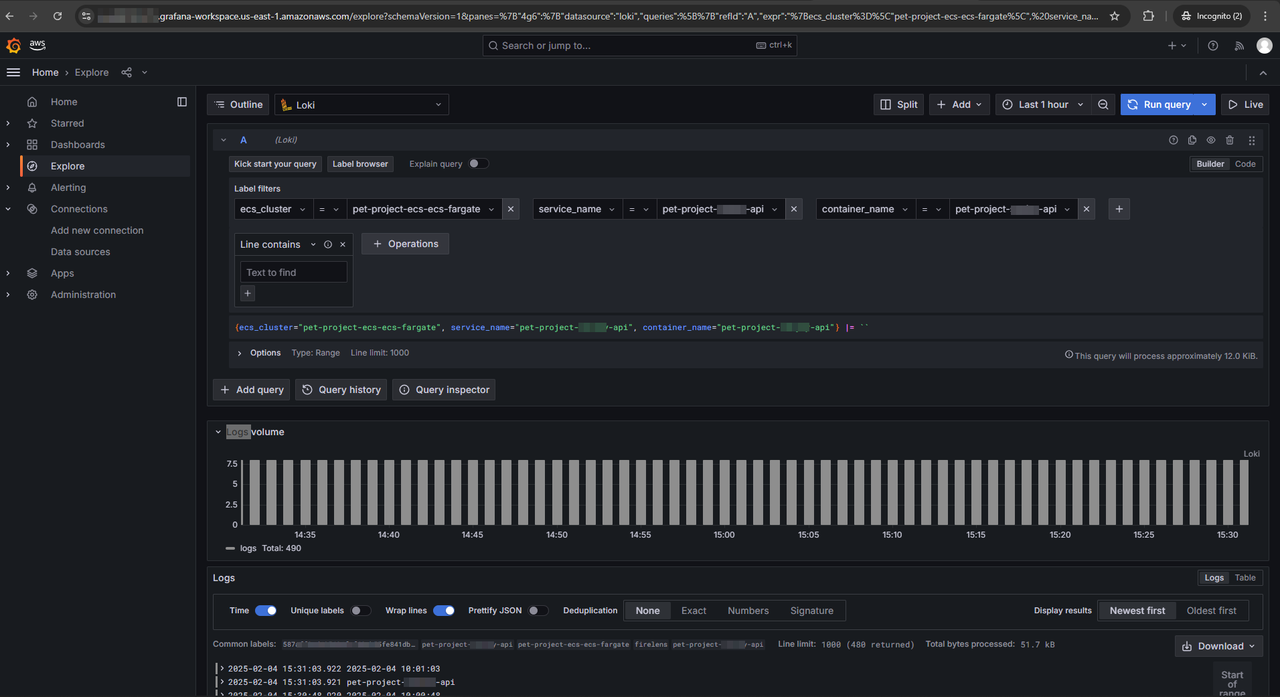
Task: Open the Label browser
Action: point(360,164)
